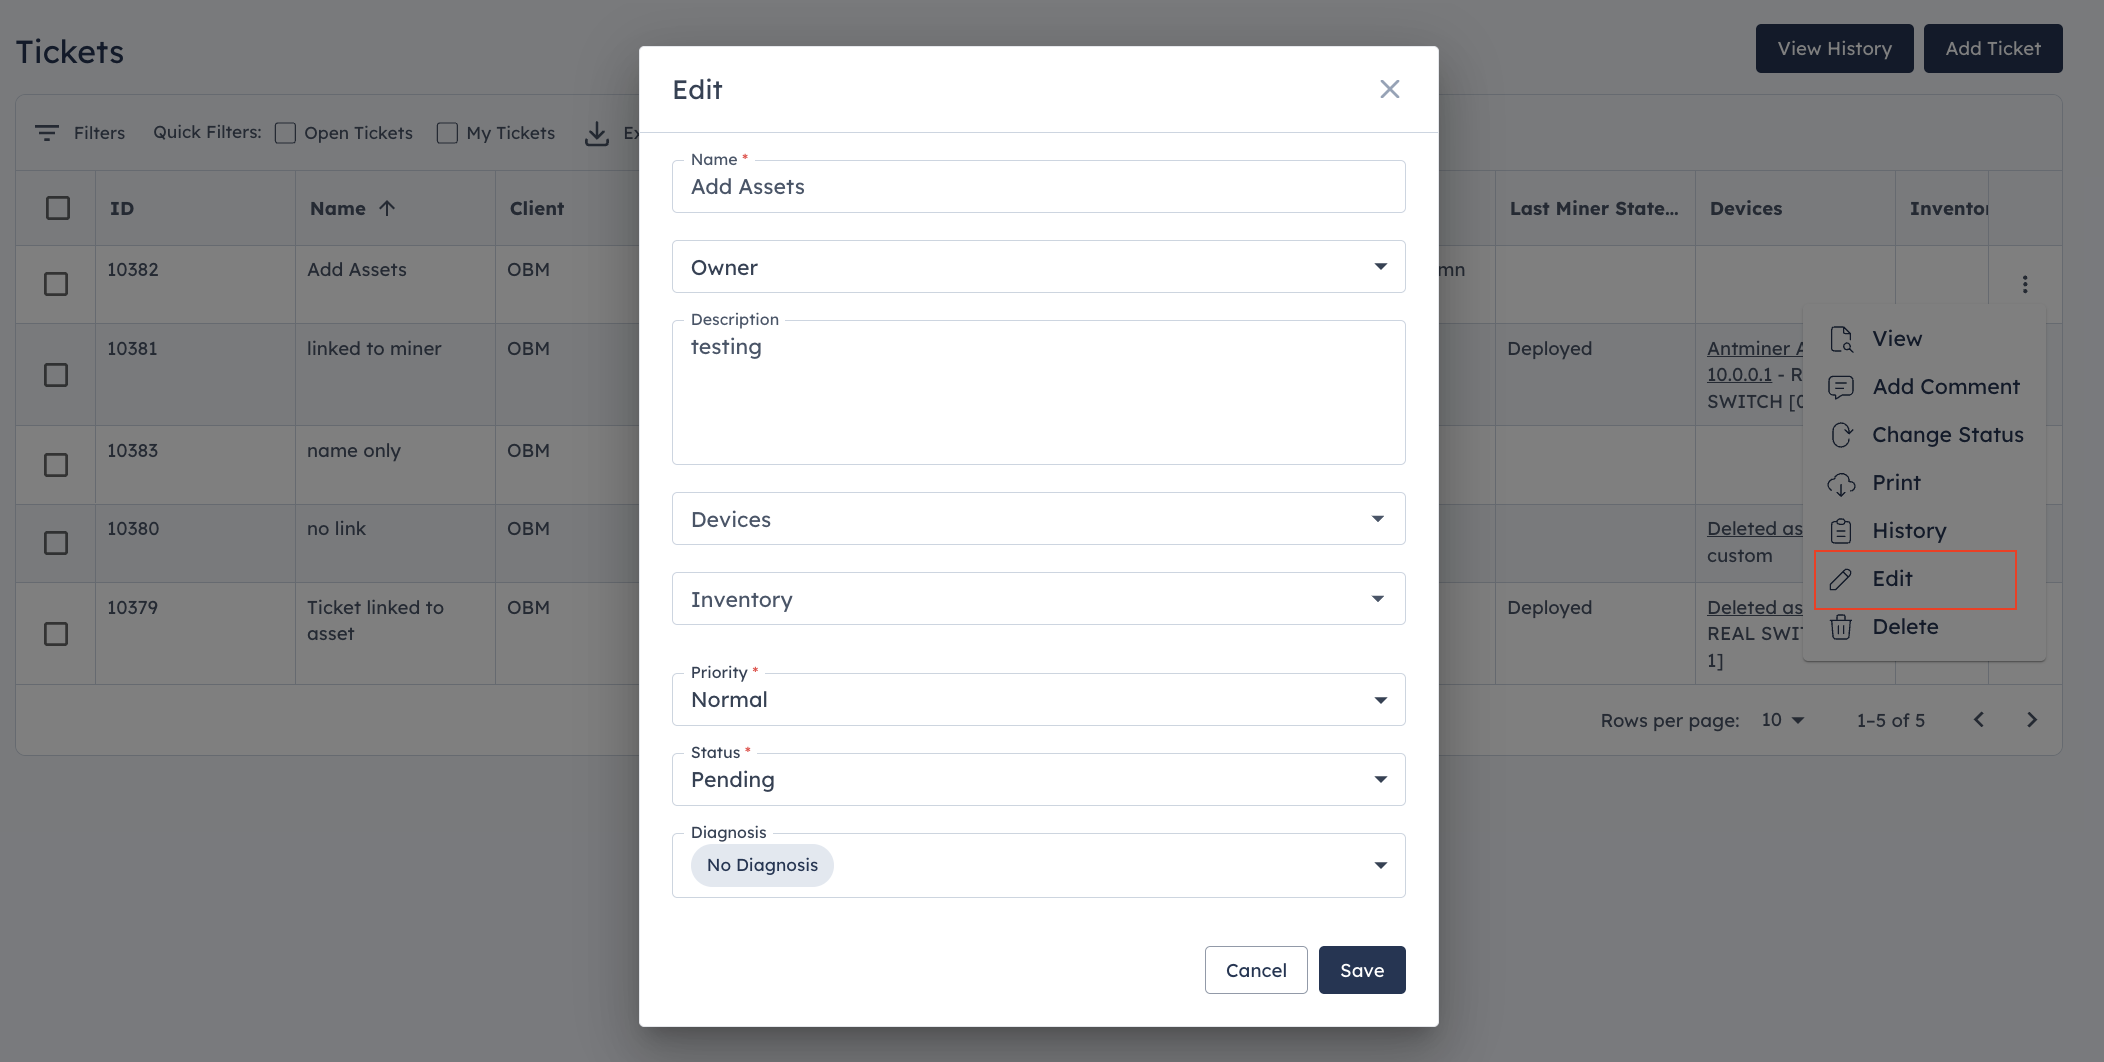The width and height of the screenshot is (2104, 1062).
Task: Click the Print cloud icon
Action: click(x=1841, y=483)
